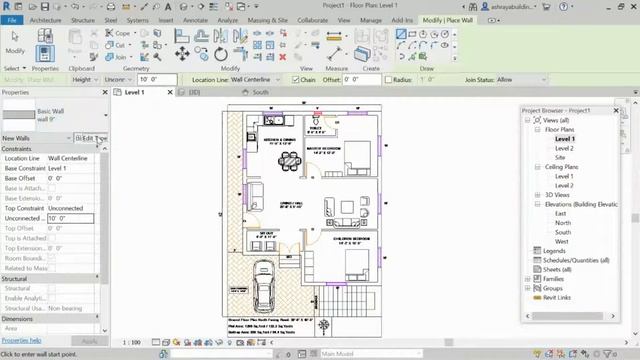Click the Help question mark icon
640x360 pixels.
coord(563,6)
